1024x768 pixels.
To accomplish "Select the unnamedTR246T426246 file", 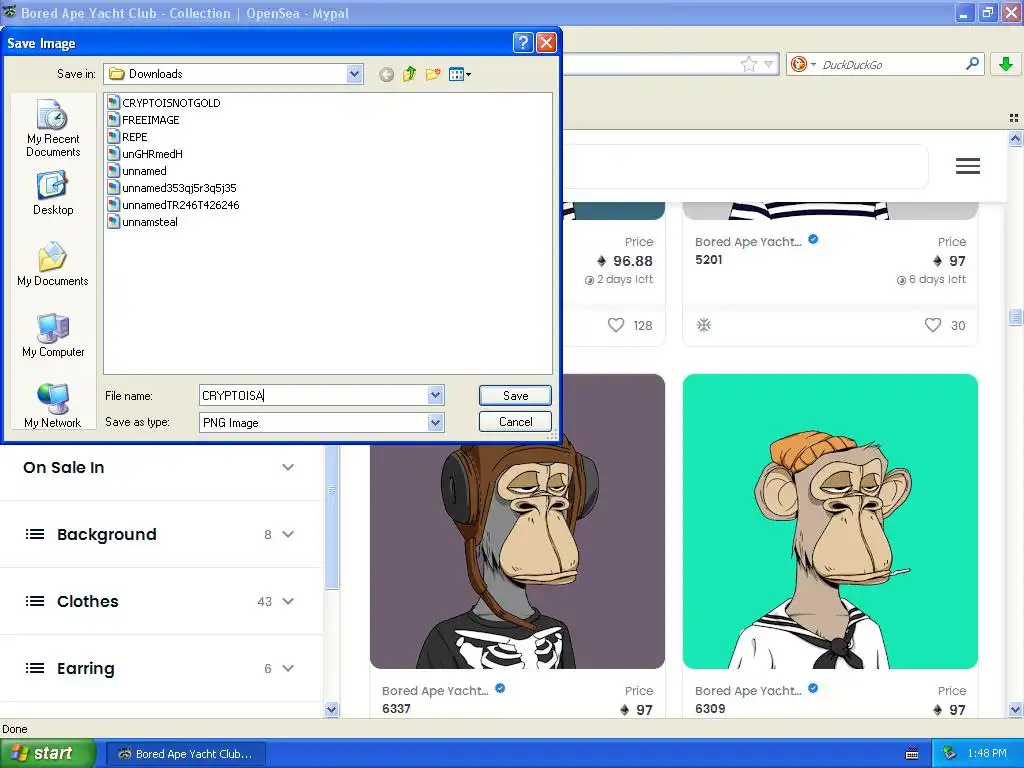I will 173,204.
